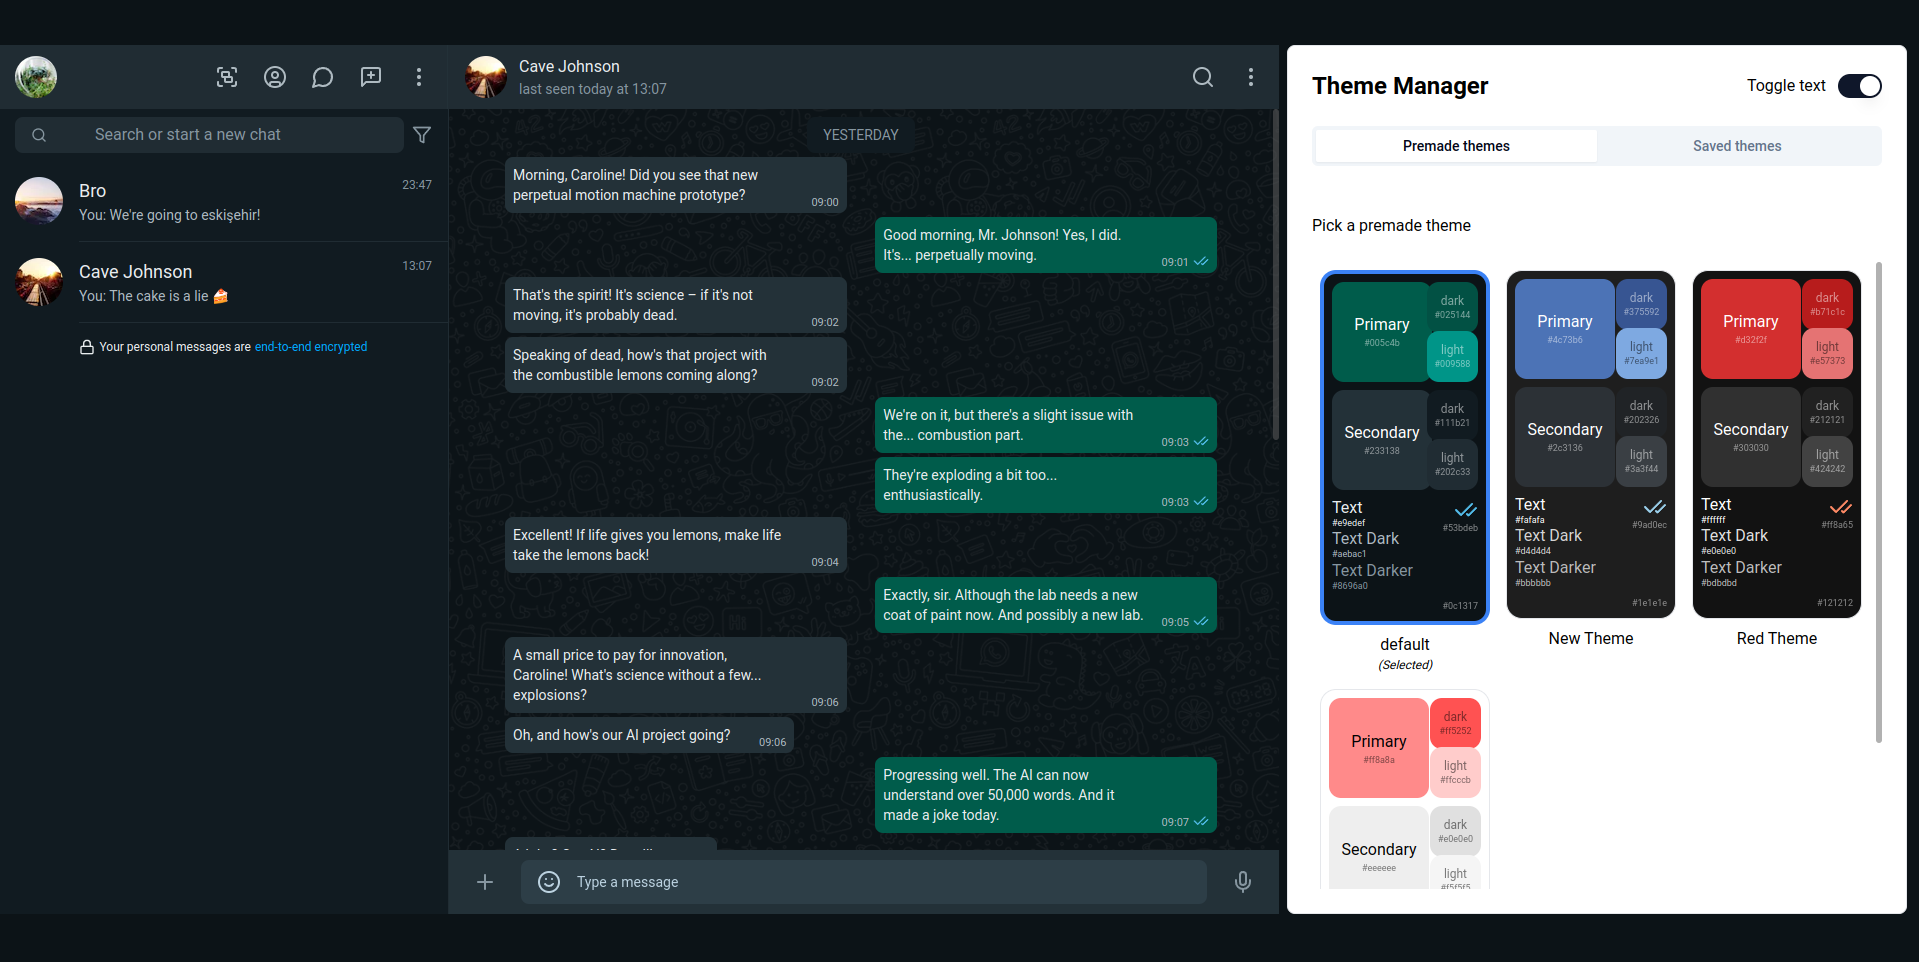Open the chat list three-dot menu
Image resolution: width=1919 pixels, height=962 pixels.
(x=419, y=77)
